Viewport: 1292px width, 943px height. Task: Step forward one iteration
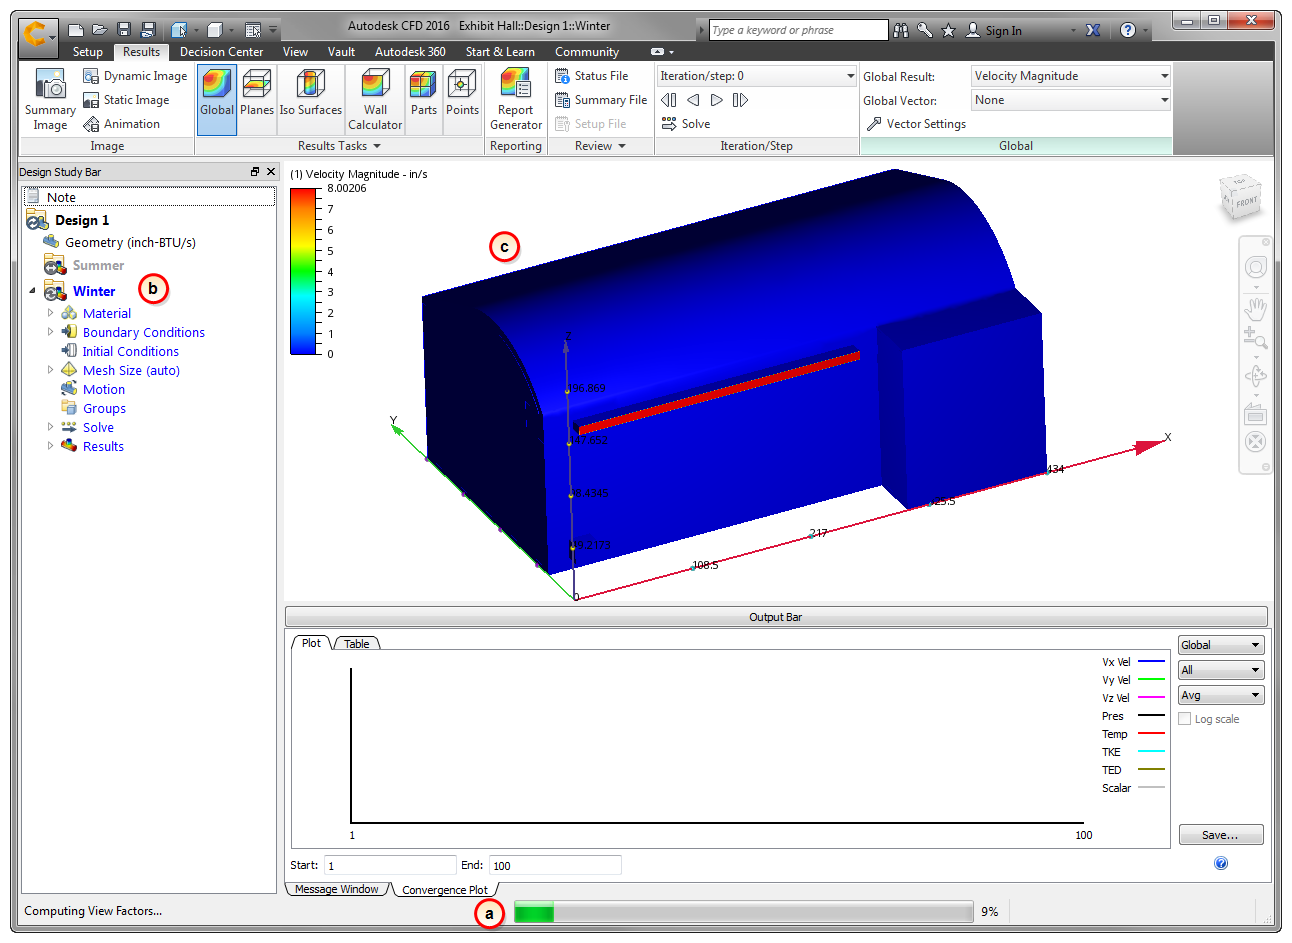coord(717,100)
